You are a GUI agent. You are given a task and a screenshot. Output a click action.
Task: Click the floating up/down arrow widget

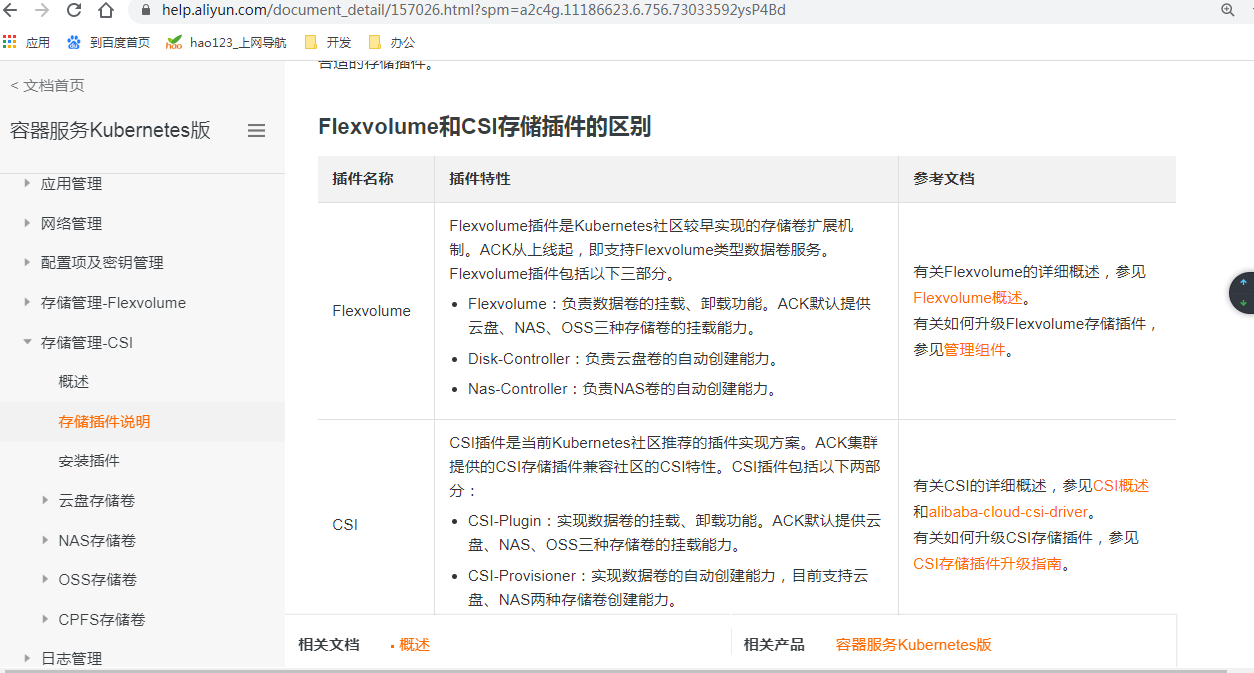[x=1242, y=293]
